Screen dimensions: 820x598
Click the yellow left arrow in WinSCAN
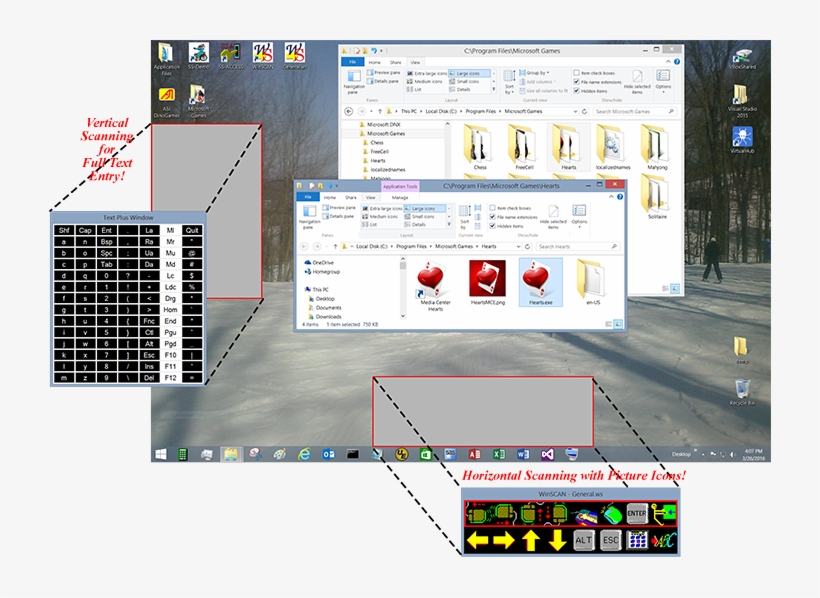pos(477,541)
